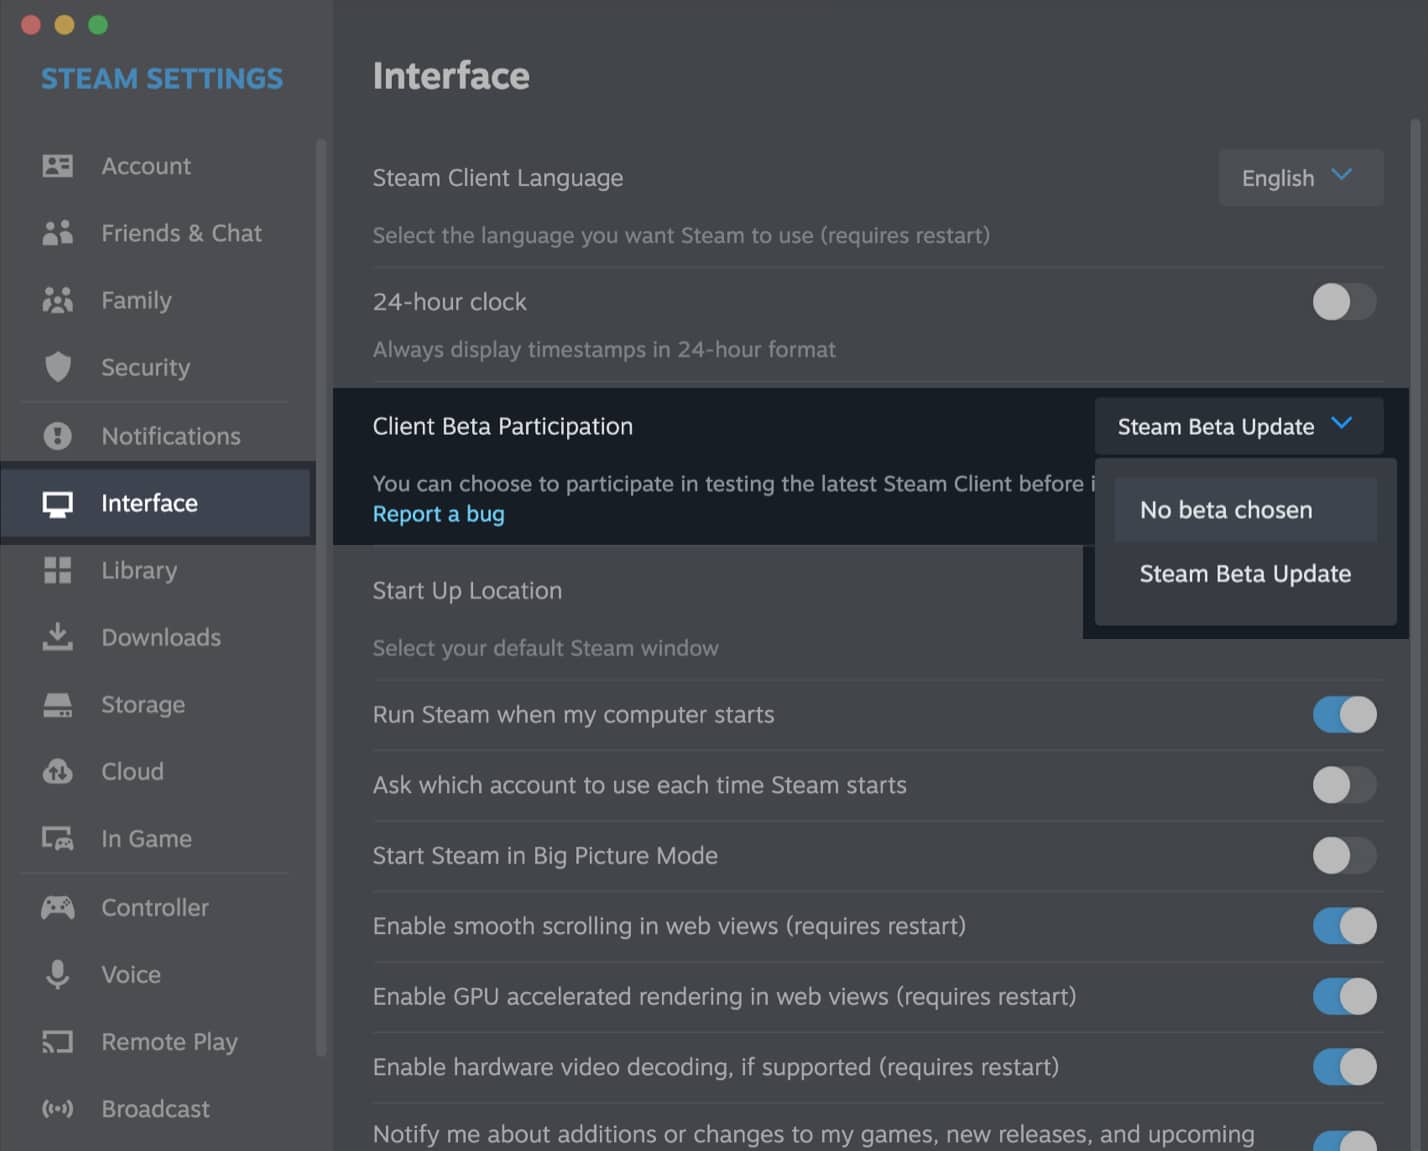
Task: Click the Steam Client Language label
Action: (497, 178)
